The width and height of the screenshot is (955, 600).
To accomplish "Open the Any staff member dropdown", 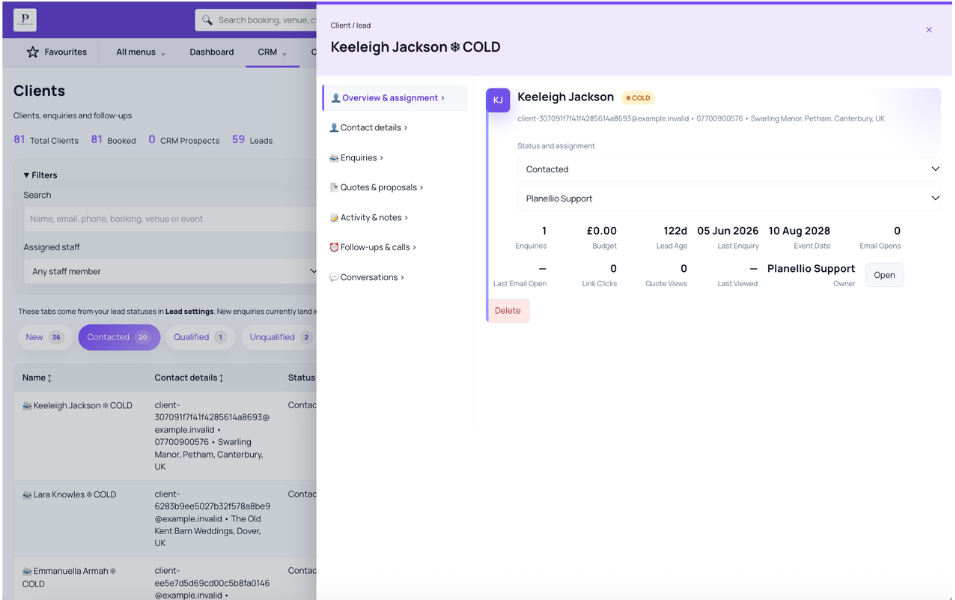I will coord(171,271).
